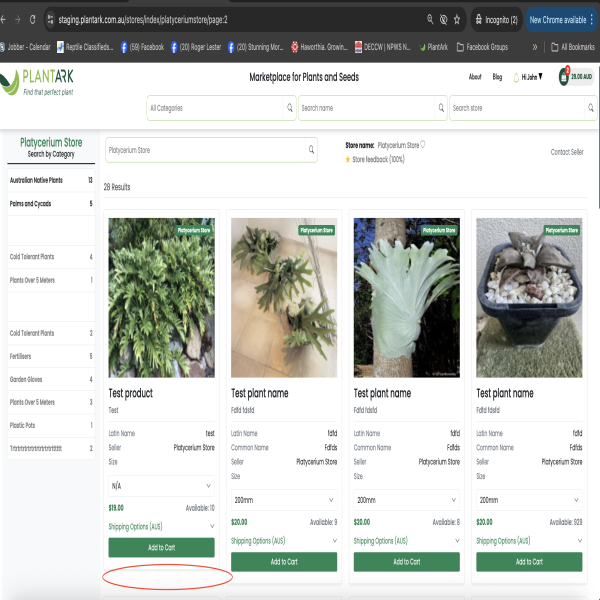This screenshot has height=600, width=600.
Task: Click search icon in 'Search name' field
Action: [x=441, y=108]
